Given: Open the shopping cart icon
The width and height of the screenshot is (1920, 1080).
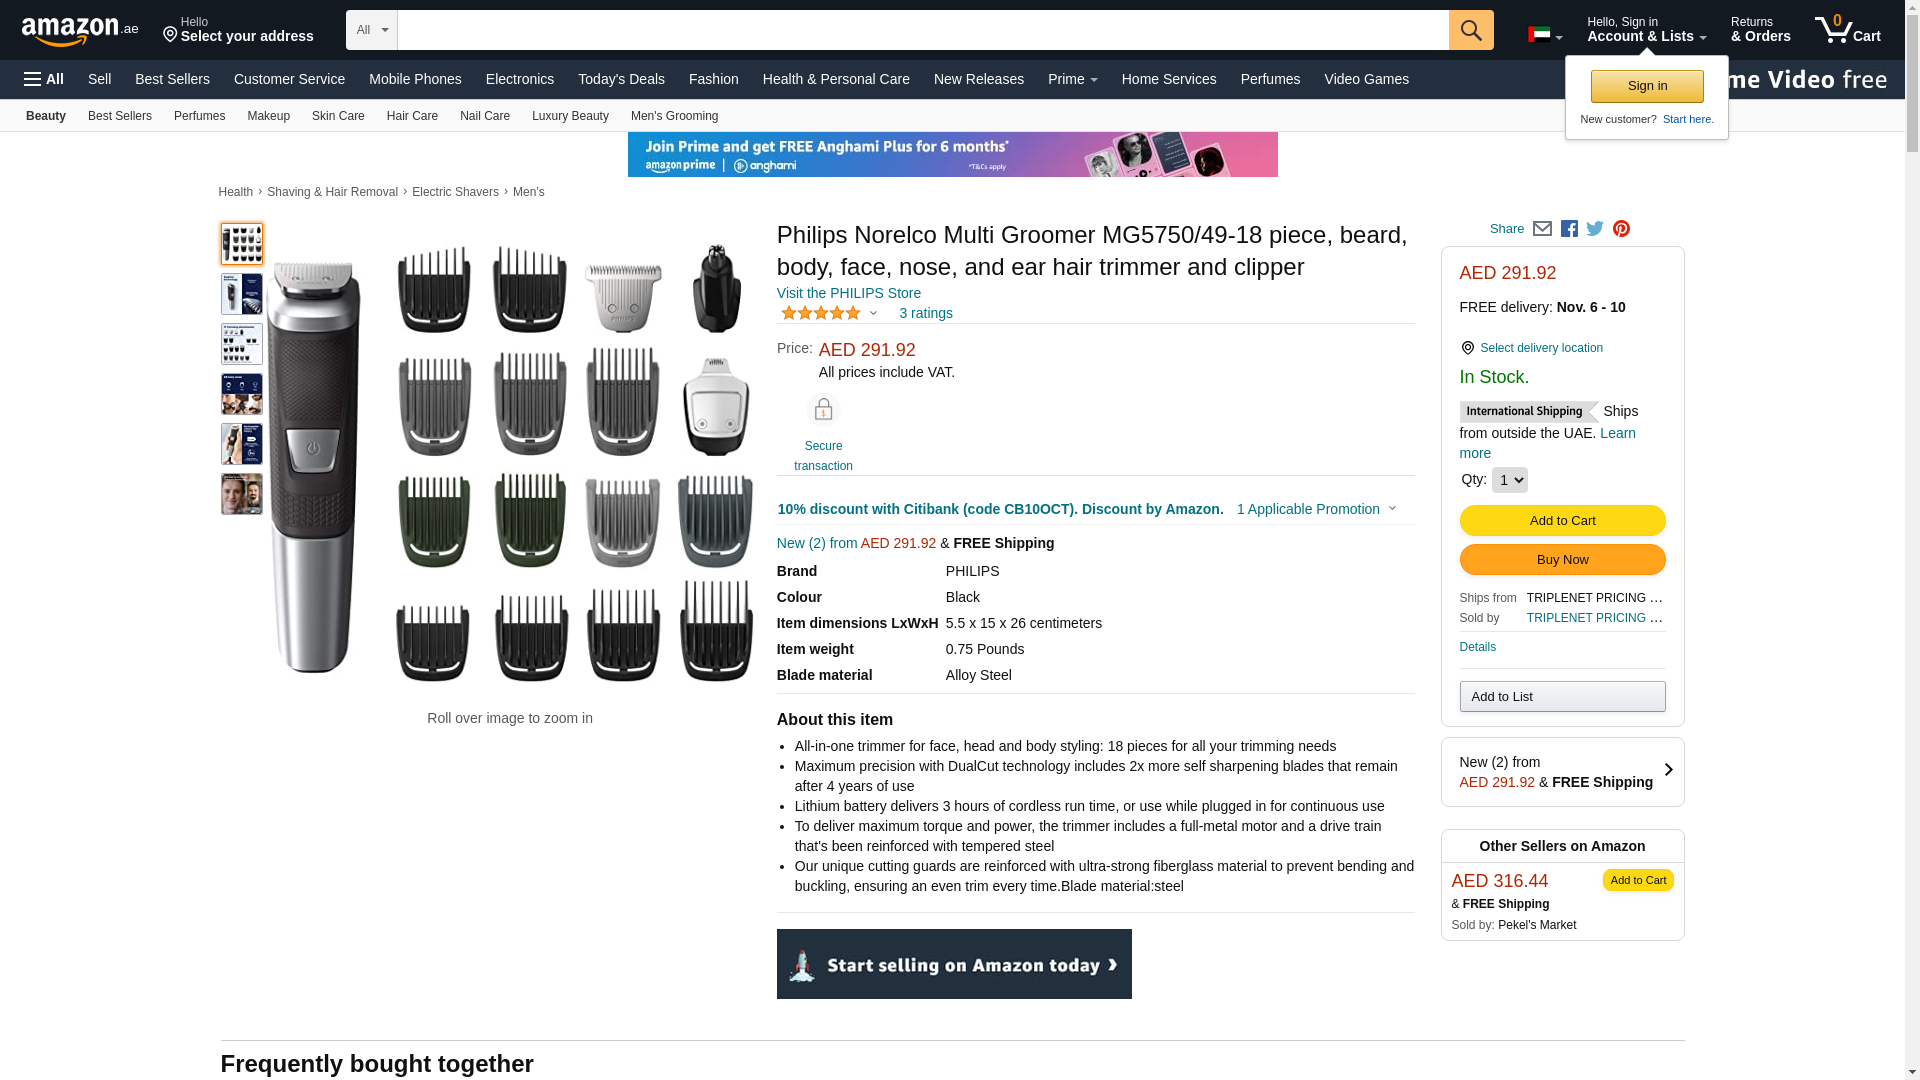Looking at the screenshot, I should pos(1847,30).
